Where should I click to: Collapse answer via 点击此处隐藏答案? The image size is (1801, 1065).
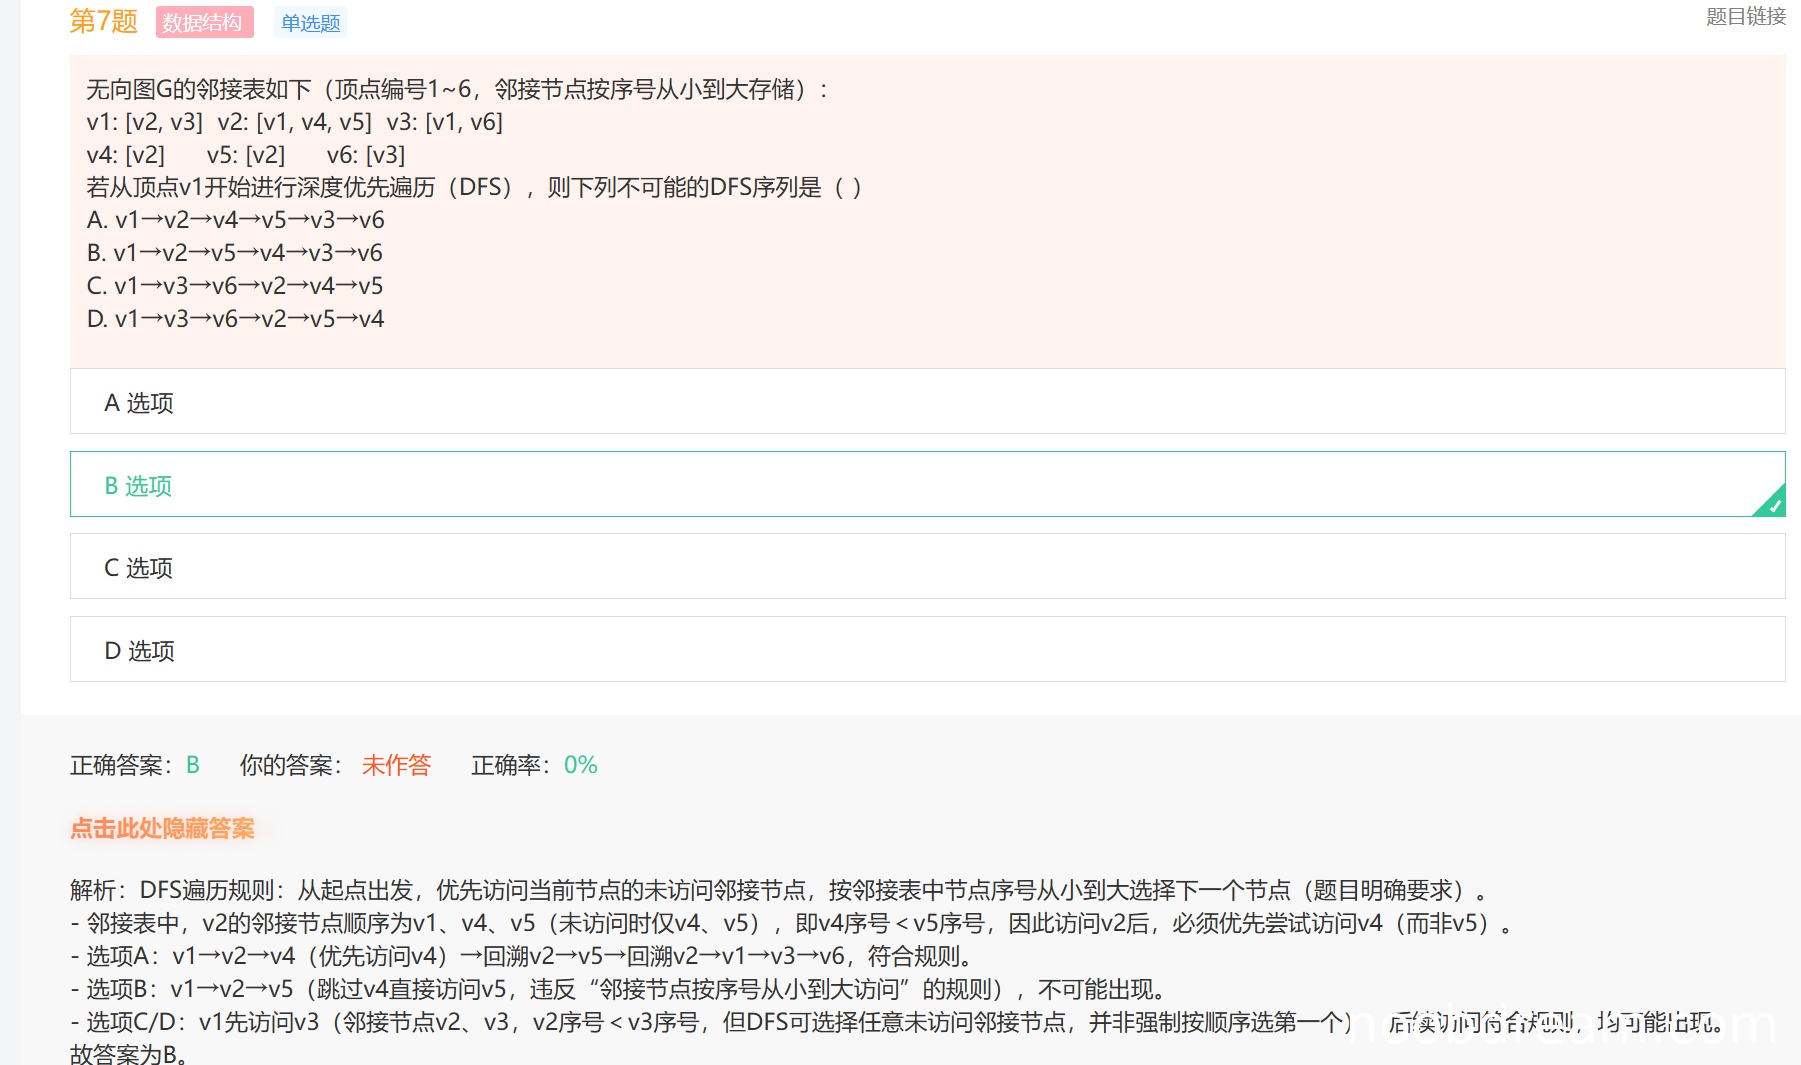pos(162,828)
